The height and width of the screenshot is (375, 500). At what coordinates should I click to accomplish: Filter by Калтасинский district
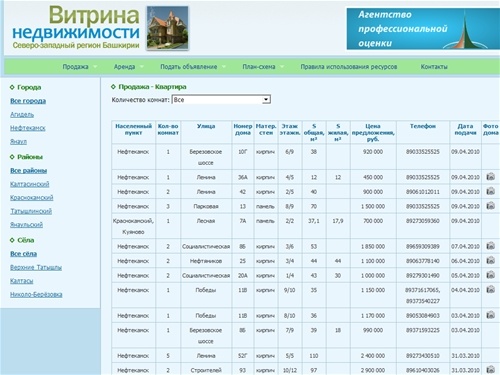click(30, 184)
